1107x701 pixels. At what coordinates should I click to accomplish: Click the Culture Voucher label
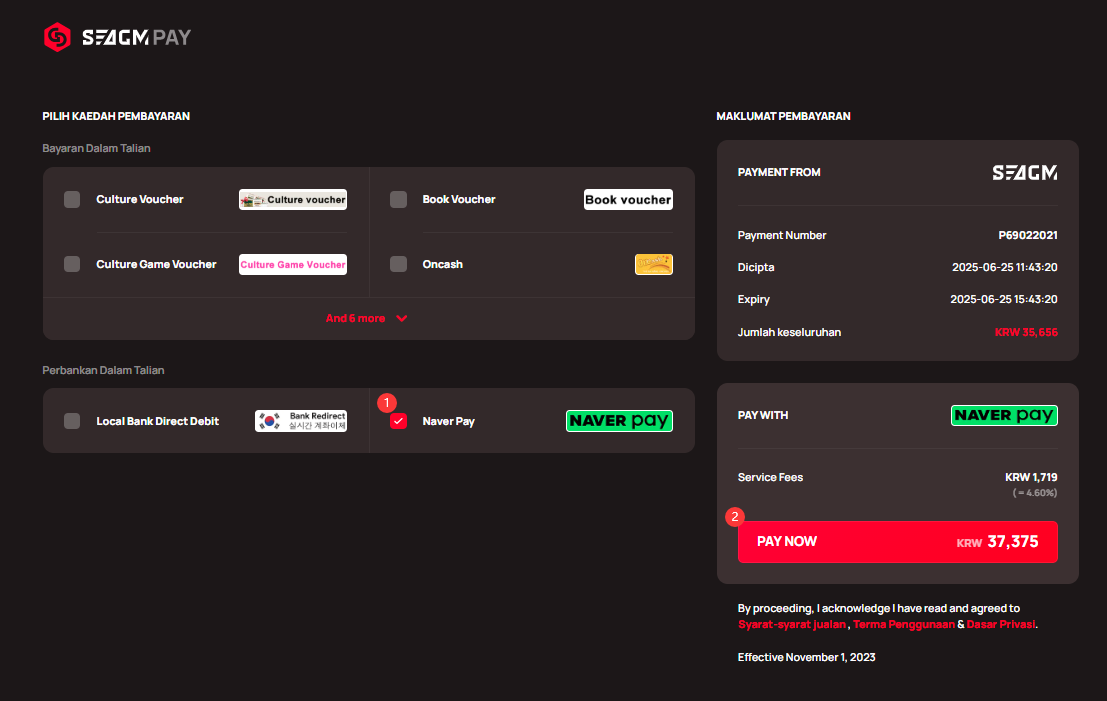click(140, 200)
